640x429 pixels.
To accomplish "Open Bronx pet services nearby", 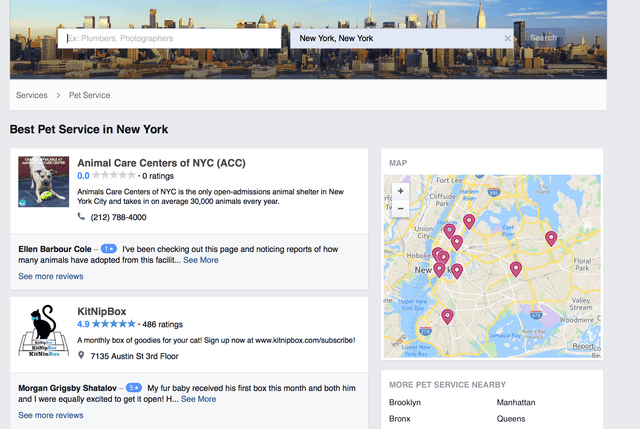I will (400, 419).
